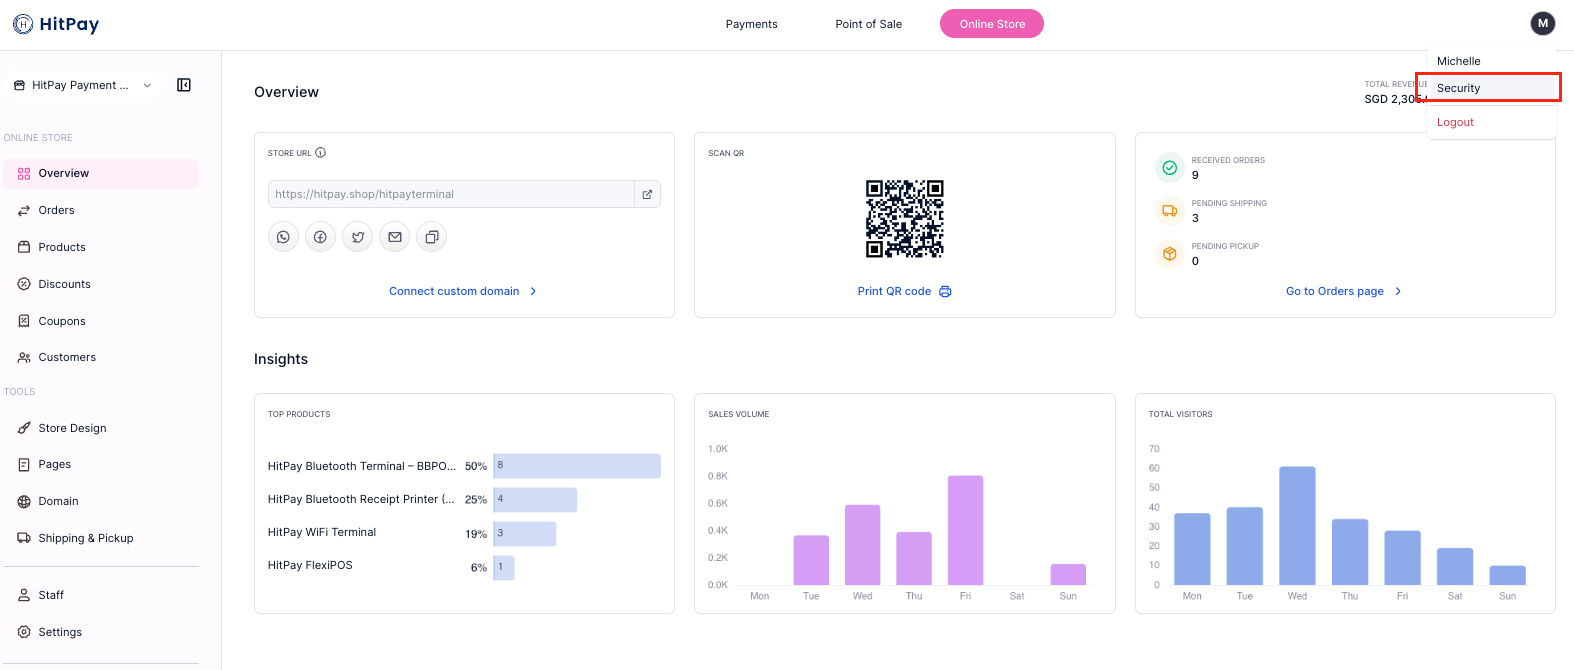Click the Pending Shipping truck icon
This screenshot has width=1574, height=670.
pyautogui.click(x=1169, y=211)
